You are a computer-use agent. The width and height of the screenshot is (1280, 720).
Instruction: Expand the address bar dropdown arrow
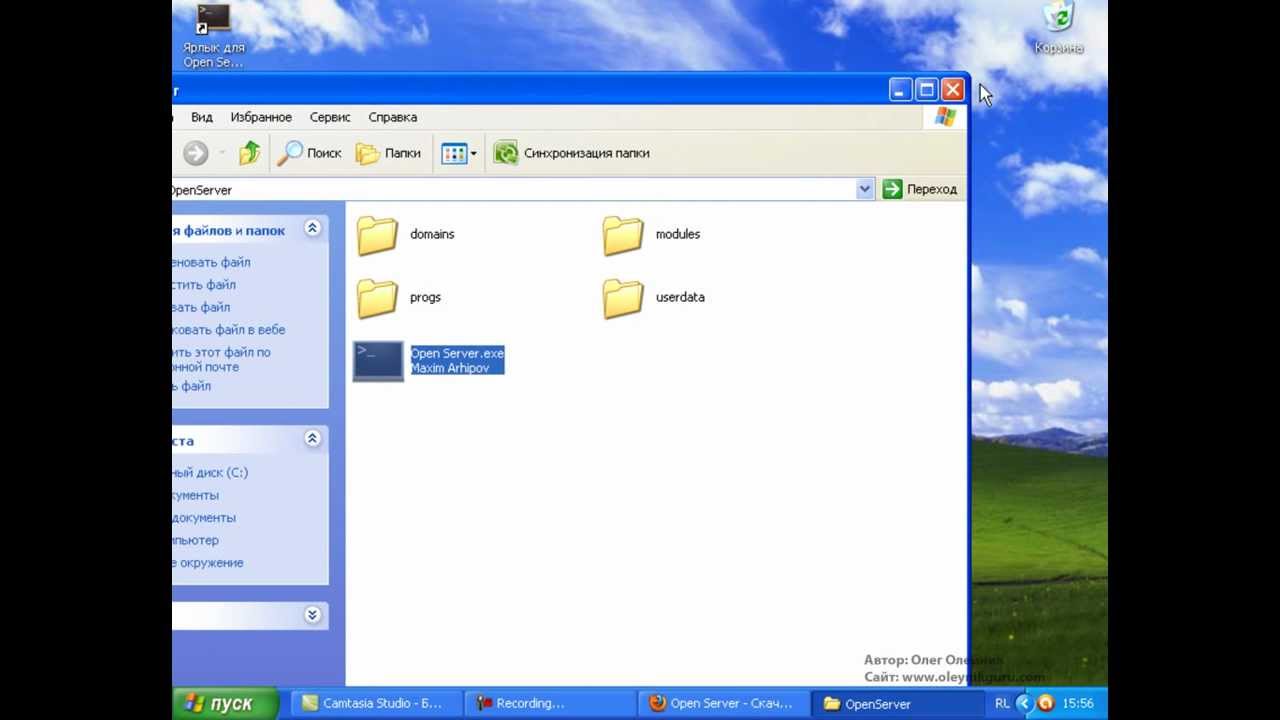coord(864,189)
